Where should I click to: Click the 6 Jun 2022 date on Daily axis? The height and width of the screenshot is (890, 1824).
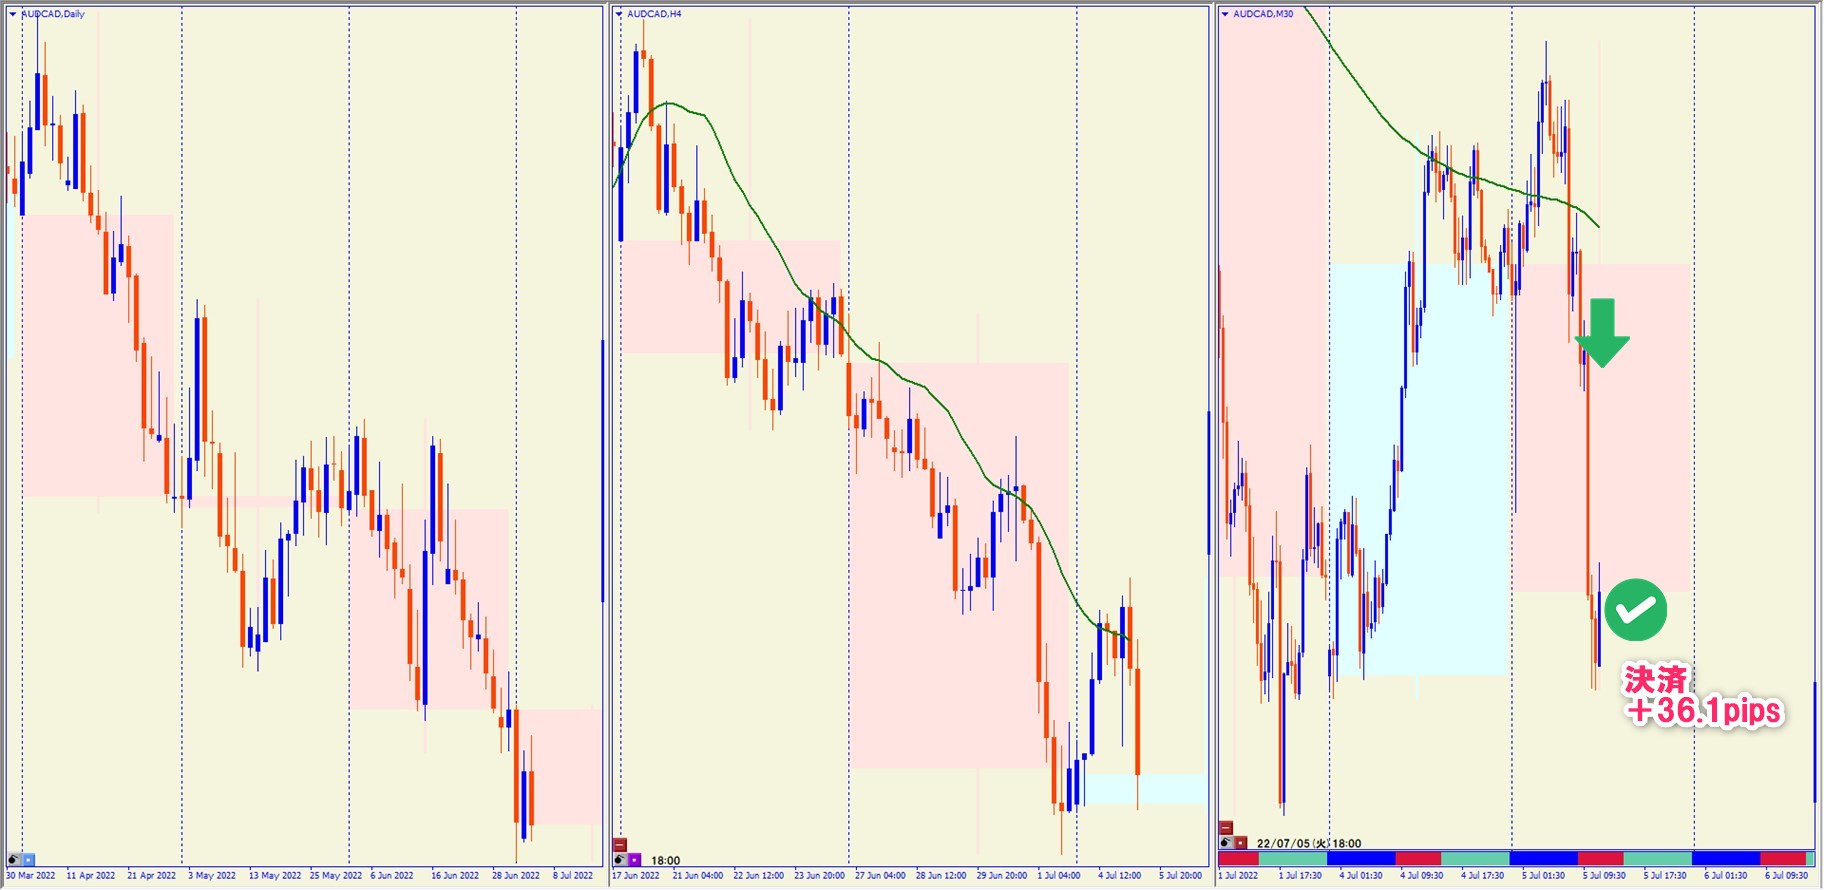pyautogui.click(x=392, y=876)
